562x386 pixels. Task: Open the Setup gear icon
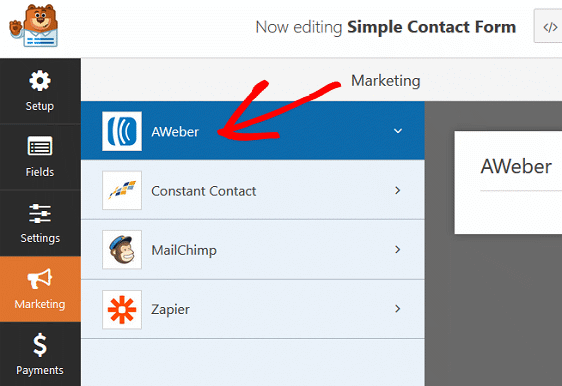point(40,81)
